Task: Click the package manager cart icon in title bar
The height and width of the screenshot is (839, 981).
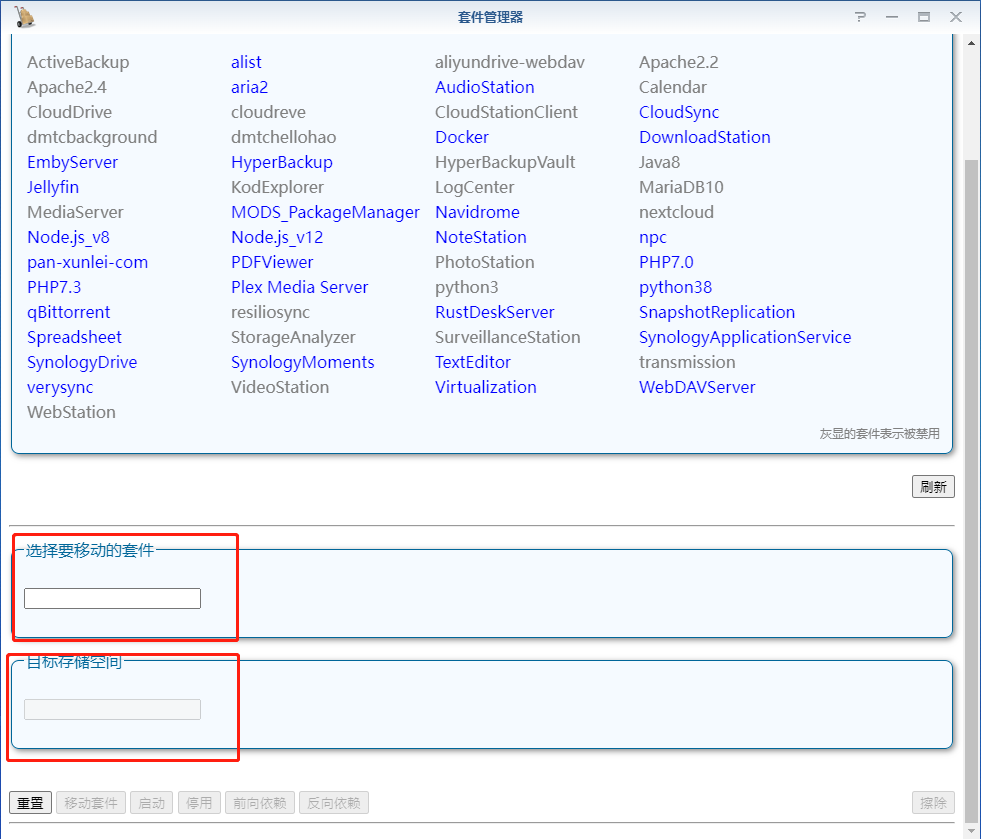Action: click(x=24, y=17)
